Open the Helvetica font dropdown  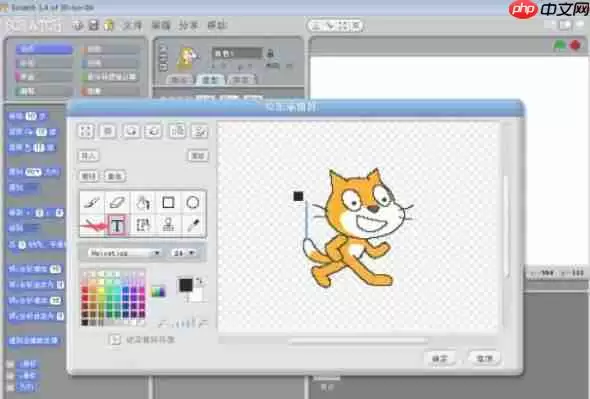click(125, 253)
